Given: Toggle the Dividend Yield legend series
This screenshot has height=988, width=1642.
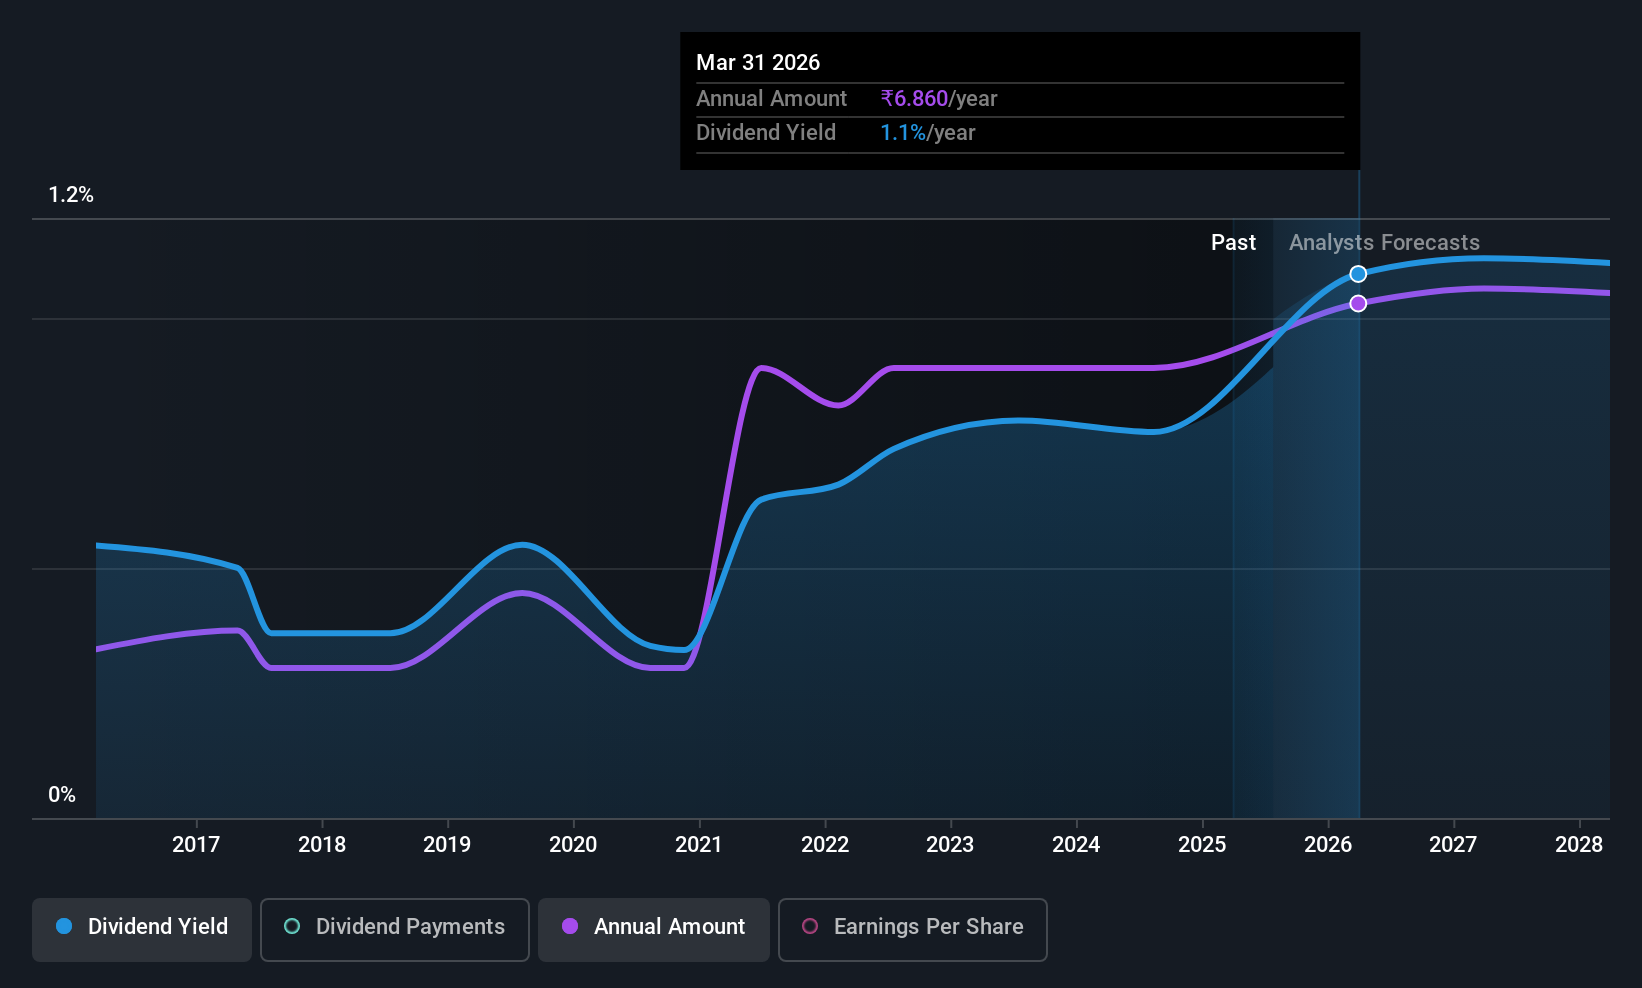Looking at the screenshot, I should [142, 930].
